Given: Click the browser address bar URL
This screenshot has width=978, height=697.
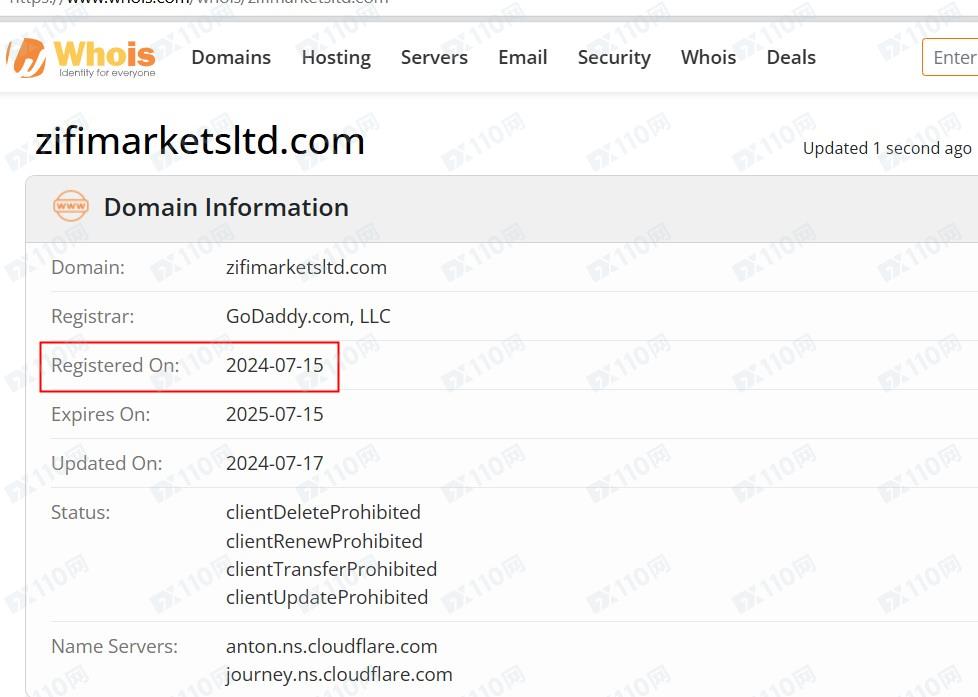Looking at the screenshot, I should pos(200,3).
